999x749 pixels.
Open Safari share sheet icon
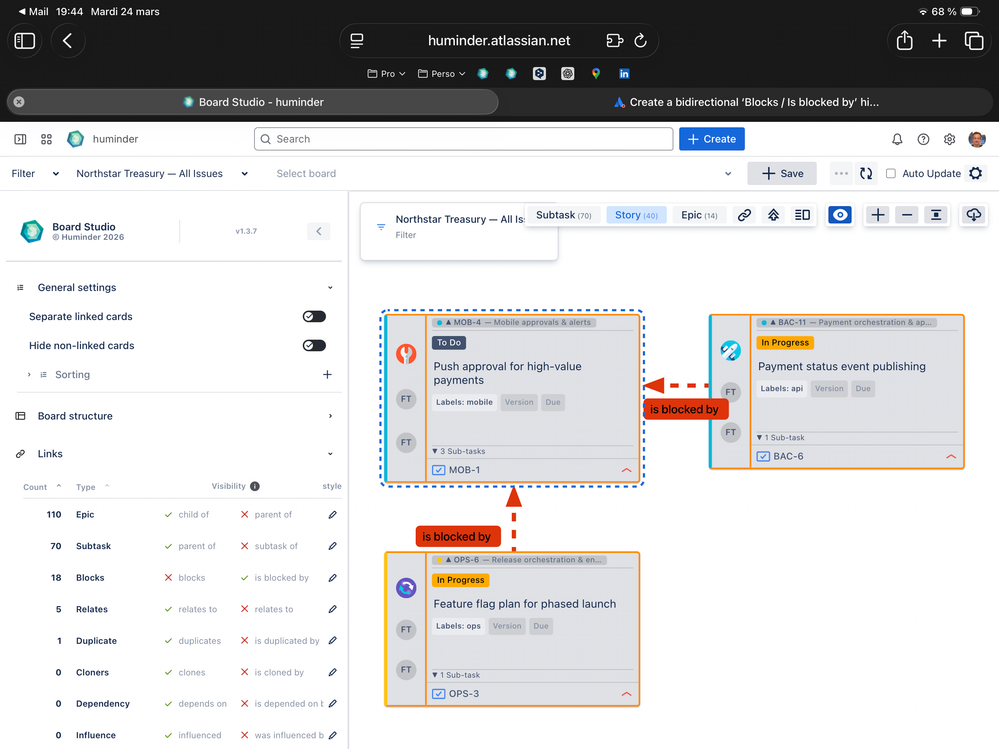pyautogui.click(x=904, y=41)
